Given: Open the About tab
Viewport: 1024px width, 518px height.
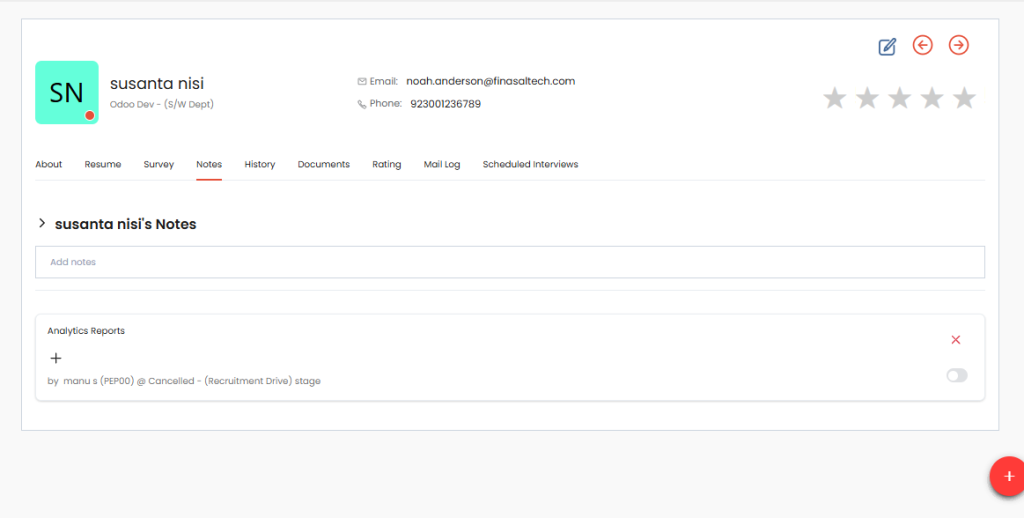Looking at the screenshot, I should (49, 164).
